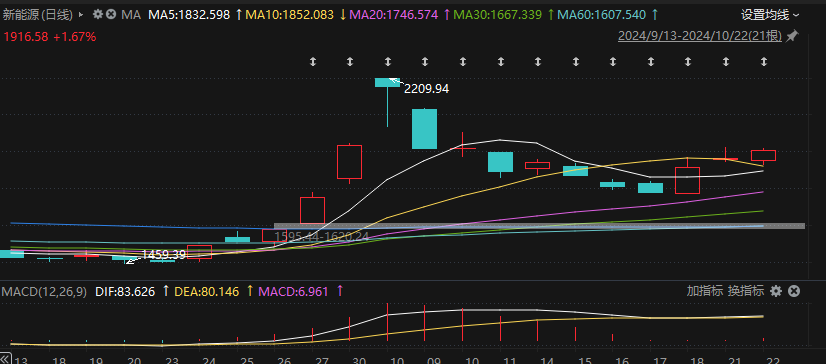Open the MA indicator settings gear
This screenshot has width=826, height=364.
[97, 14]
